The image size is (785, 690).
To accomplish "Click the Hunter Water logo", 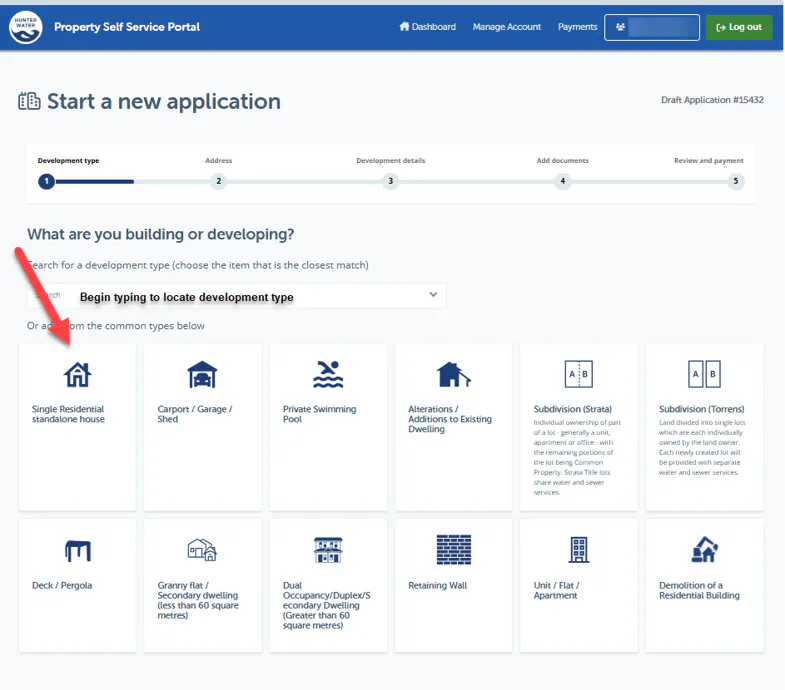I will [26, 28].
